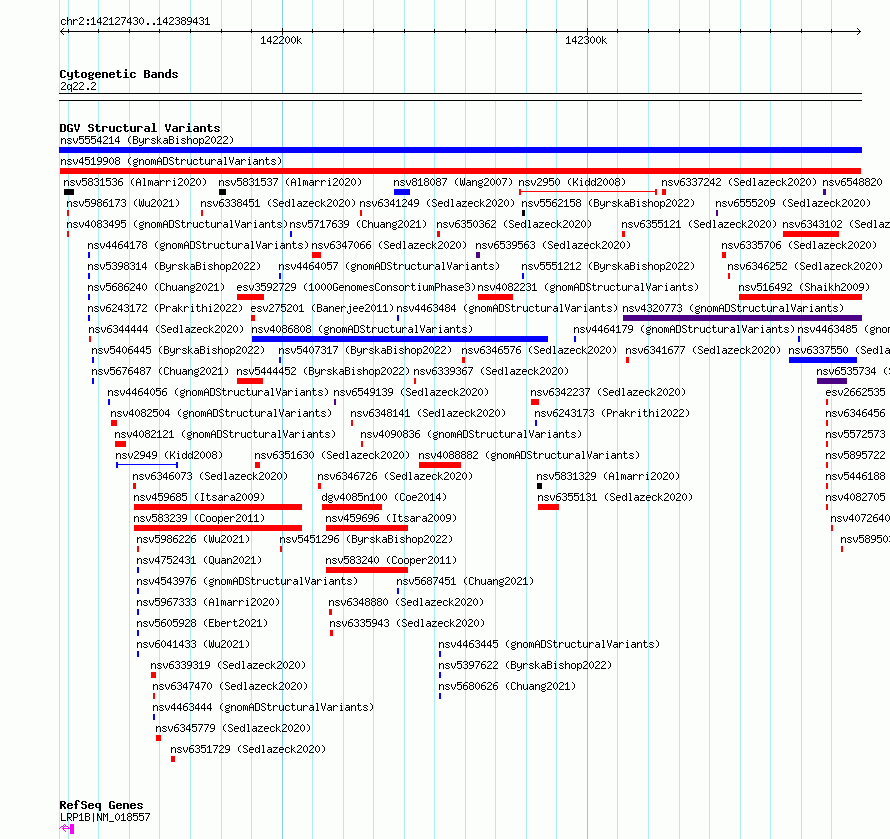Open nsv4090836 (gnomADStructuralVariants) label
The height and width of the screenshot is (839, 890).
pyautogui.click(x=471, y=434)
